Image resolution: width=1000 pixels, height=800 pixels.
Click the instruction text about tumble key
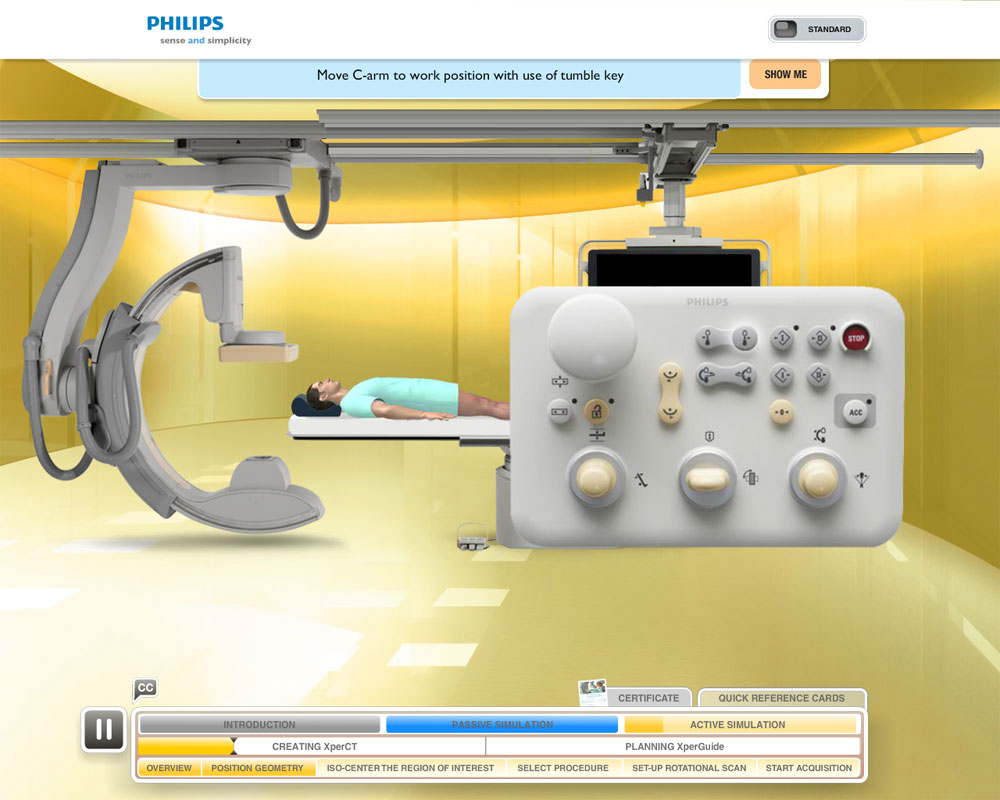click(470, 75)
